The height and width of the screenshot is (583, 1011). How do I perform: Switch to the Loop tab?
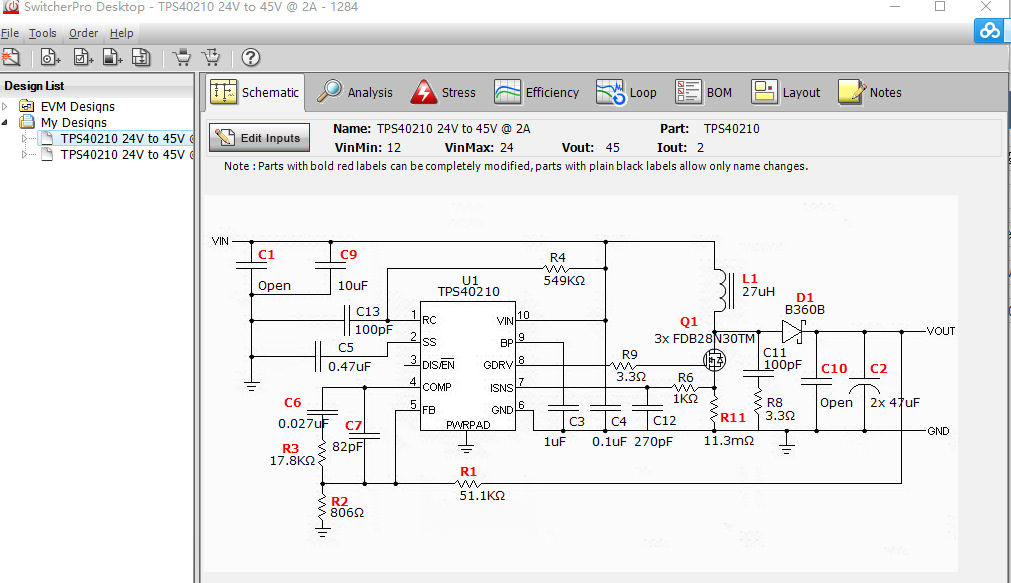pyautogui.click(x=627, y=92)
